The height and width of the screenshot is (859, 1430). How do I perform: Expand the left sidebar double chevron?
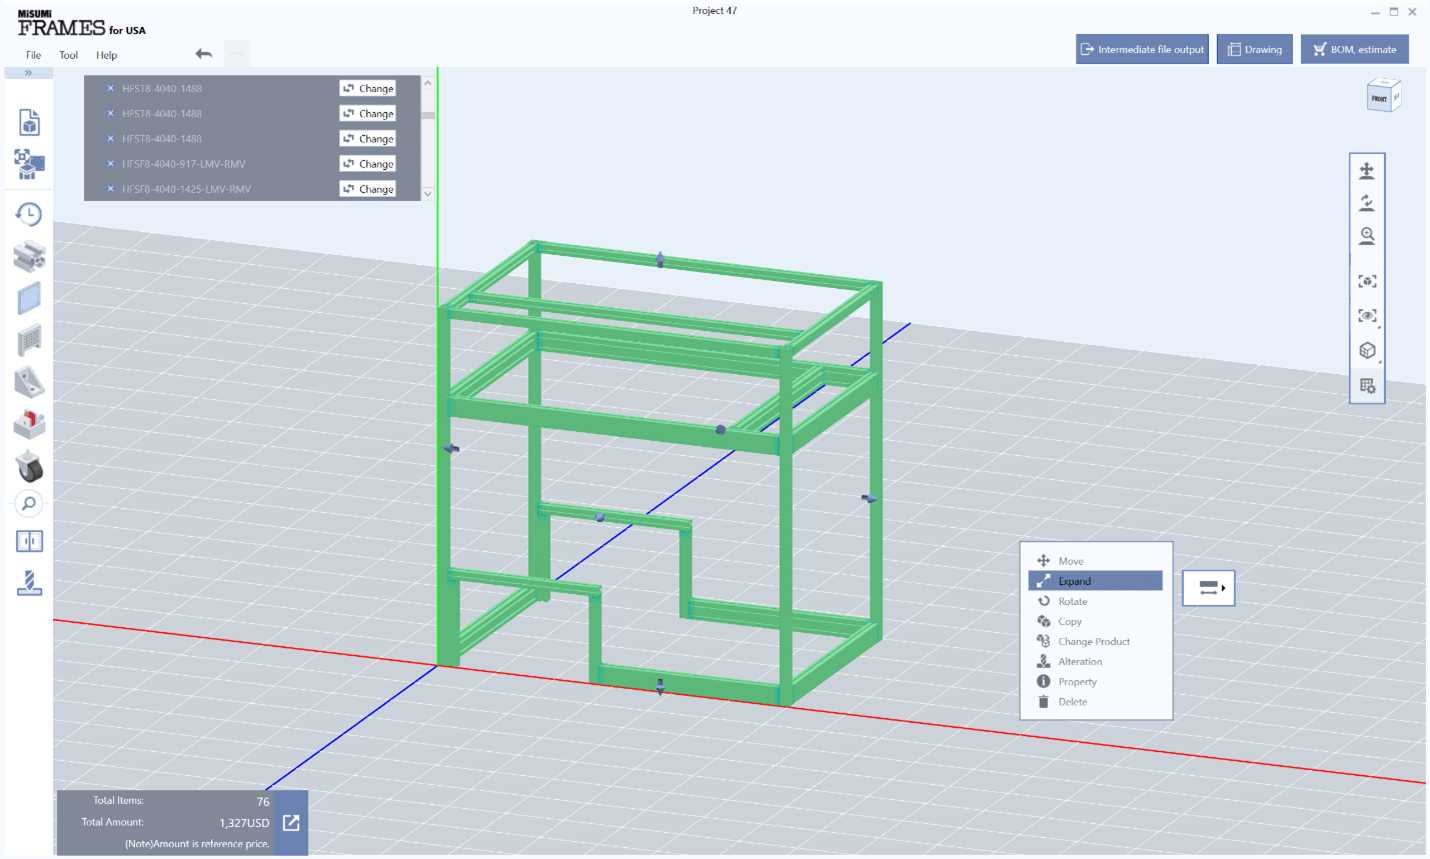(28, 73)
